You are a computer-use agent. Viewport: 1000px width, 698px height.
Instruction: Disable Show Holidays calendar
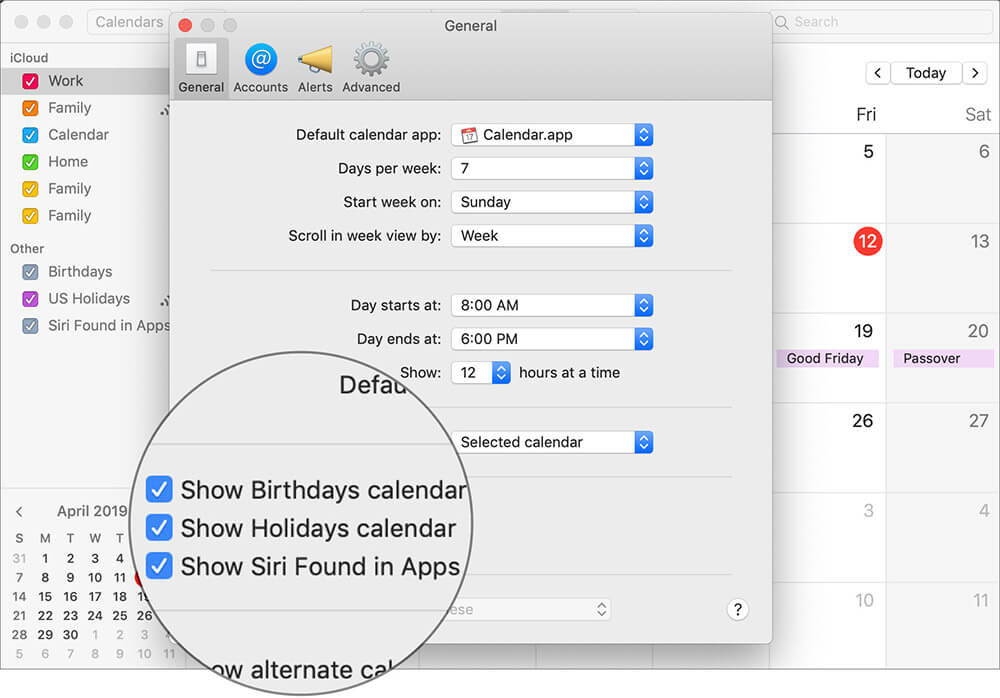[158, 527]
